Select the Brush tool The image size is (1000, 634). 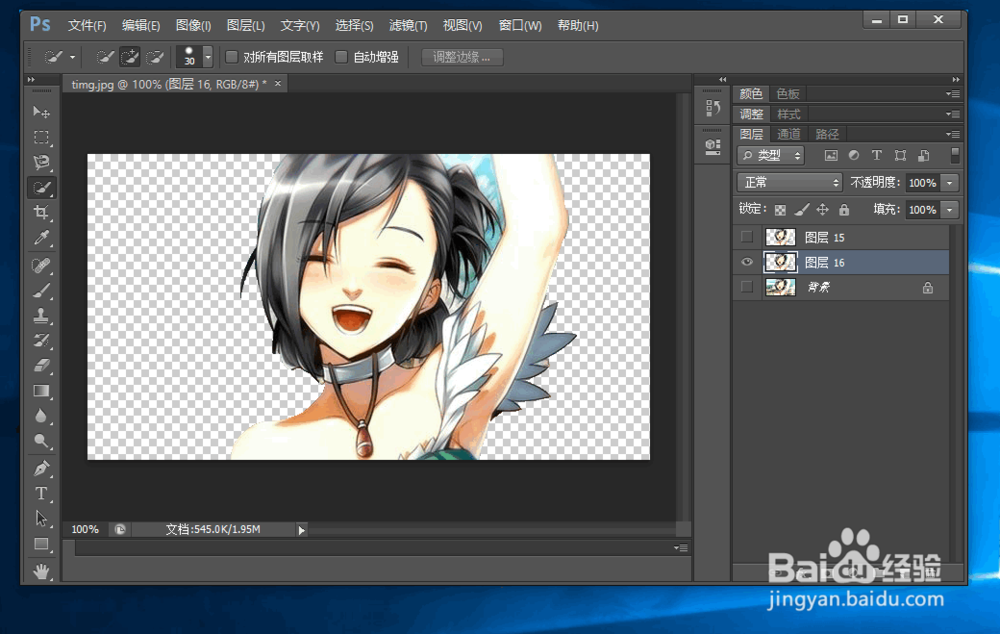(x=41, y=290)
